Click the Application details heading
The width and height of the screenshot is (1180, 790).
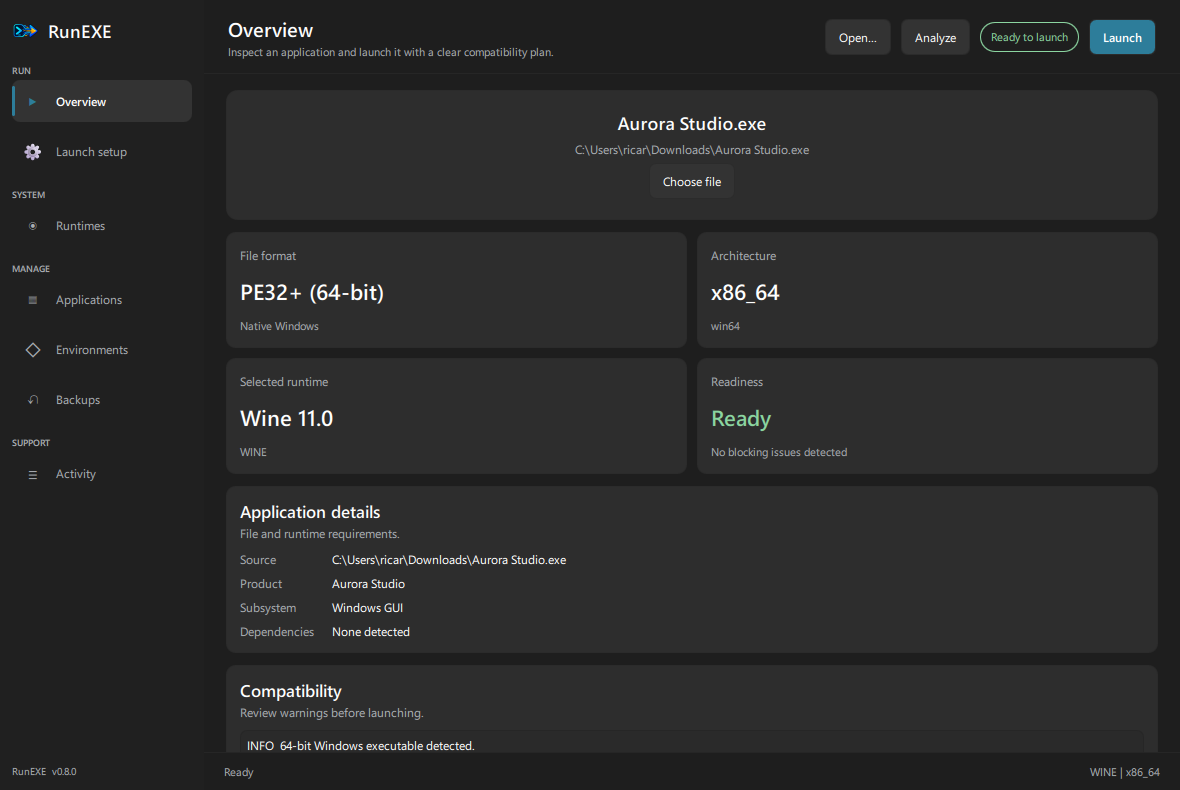pyautogui.click(x=310, y=512)
